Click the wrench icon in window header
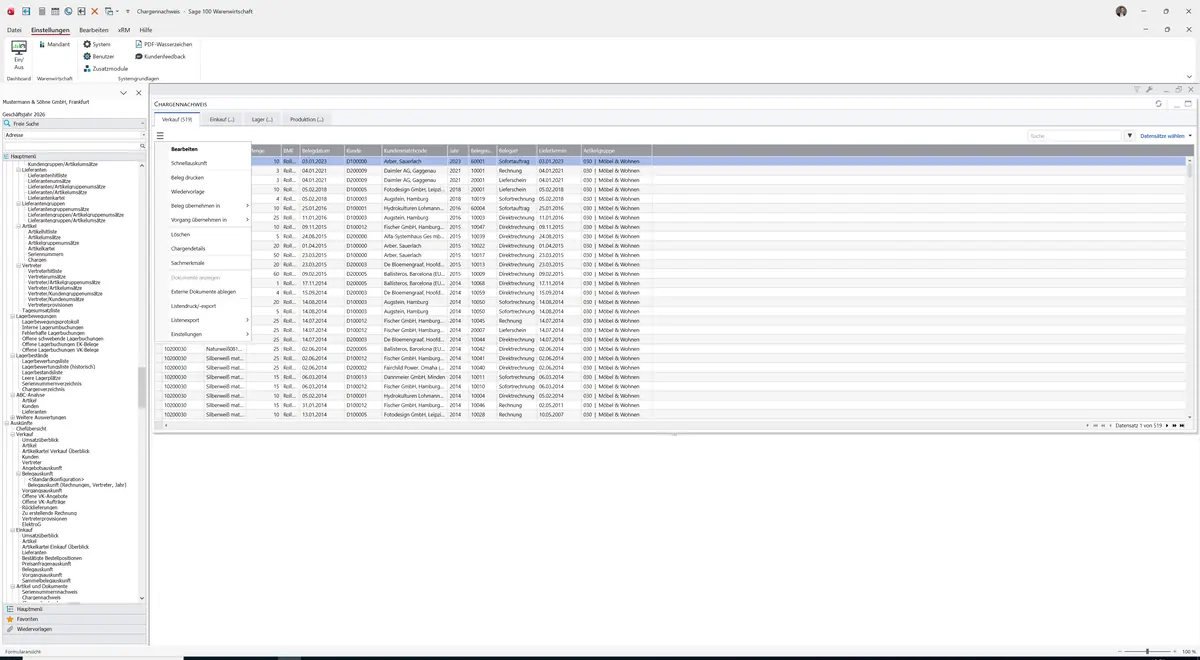 click(x=1149, y=89)
